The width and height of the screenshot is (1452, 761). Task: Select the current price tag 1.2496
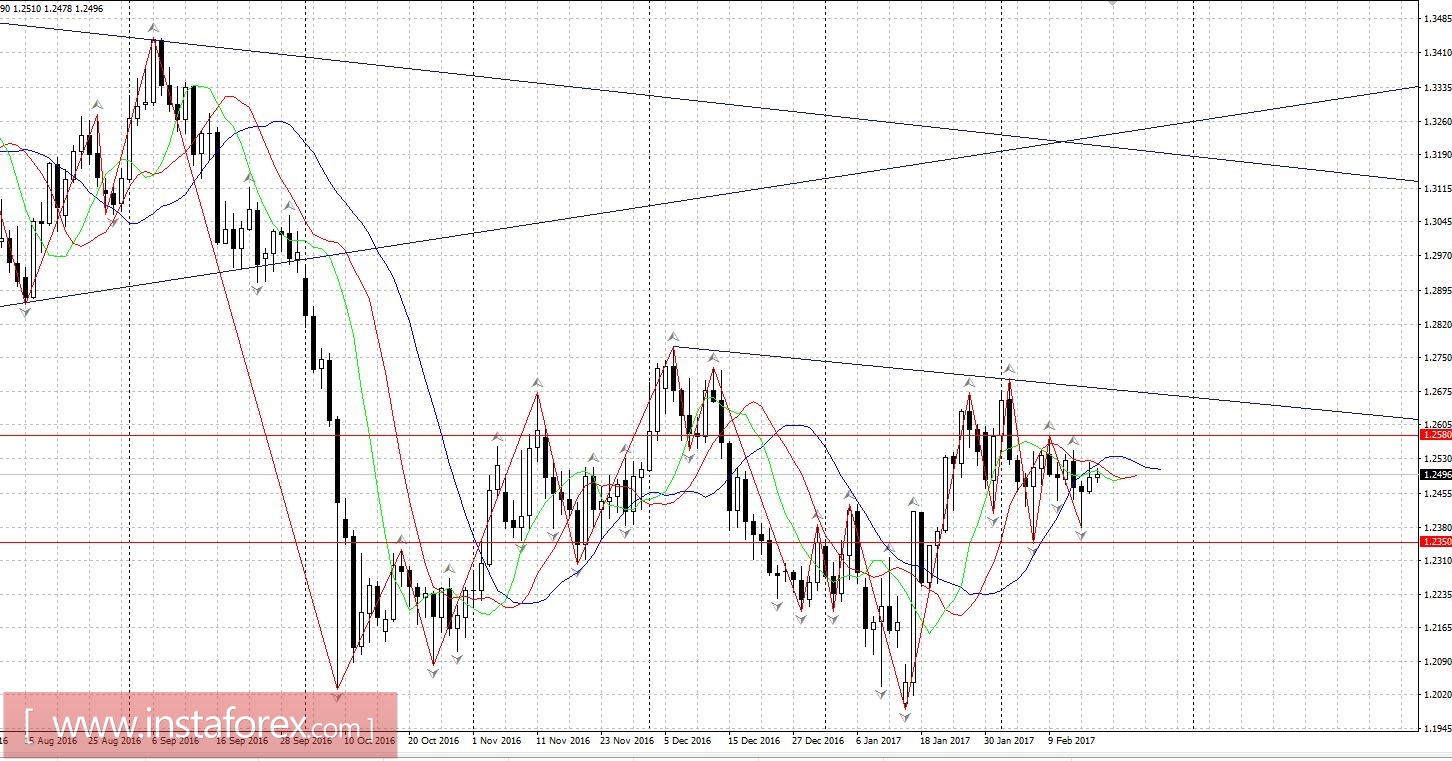[1436, 475]
